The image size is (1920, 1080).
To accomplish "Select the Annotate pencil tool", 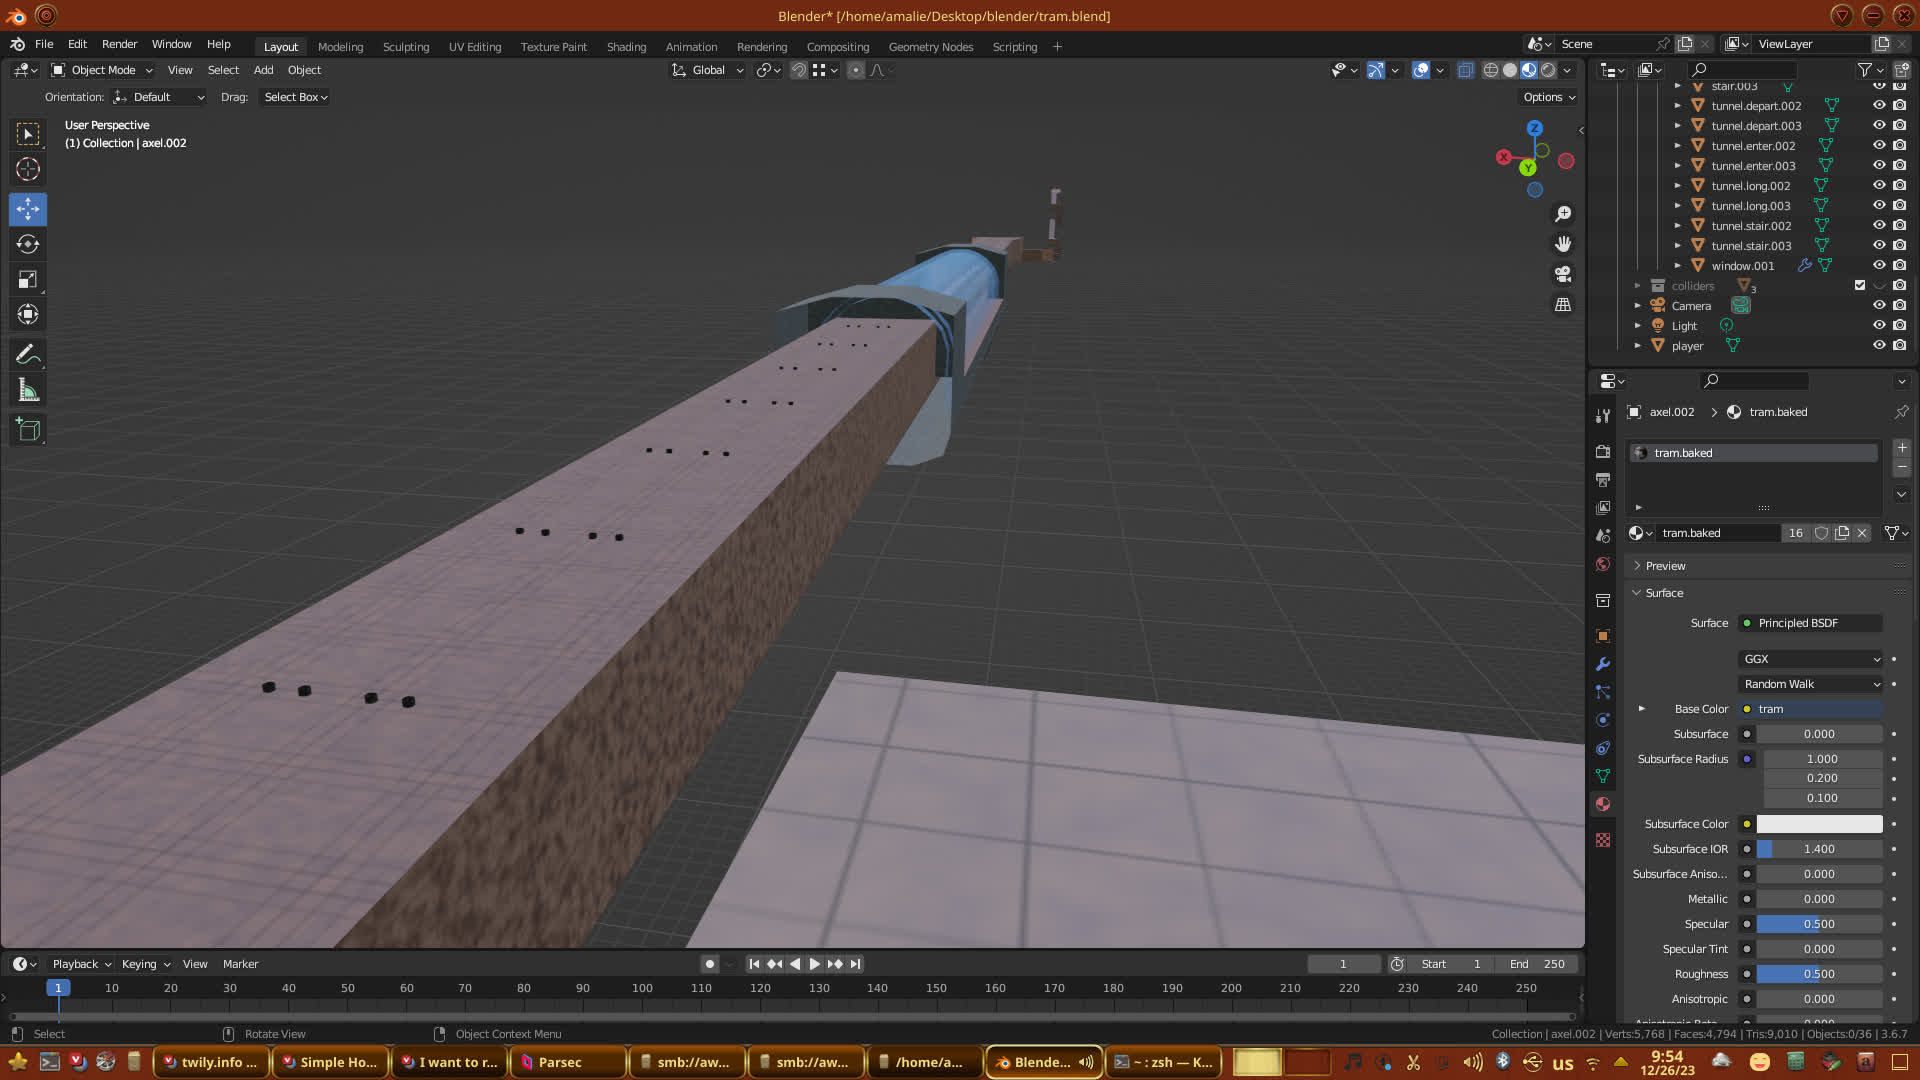I will [x=28, y=355].
